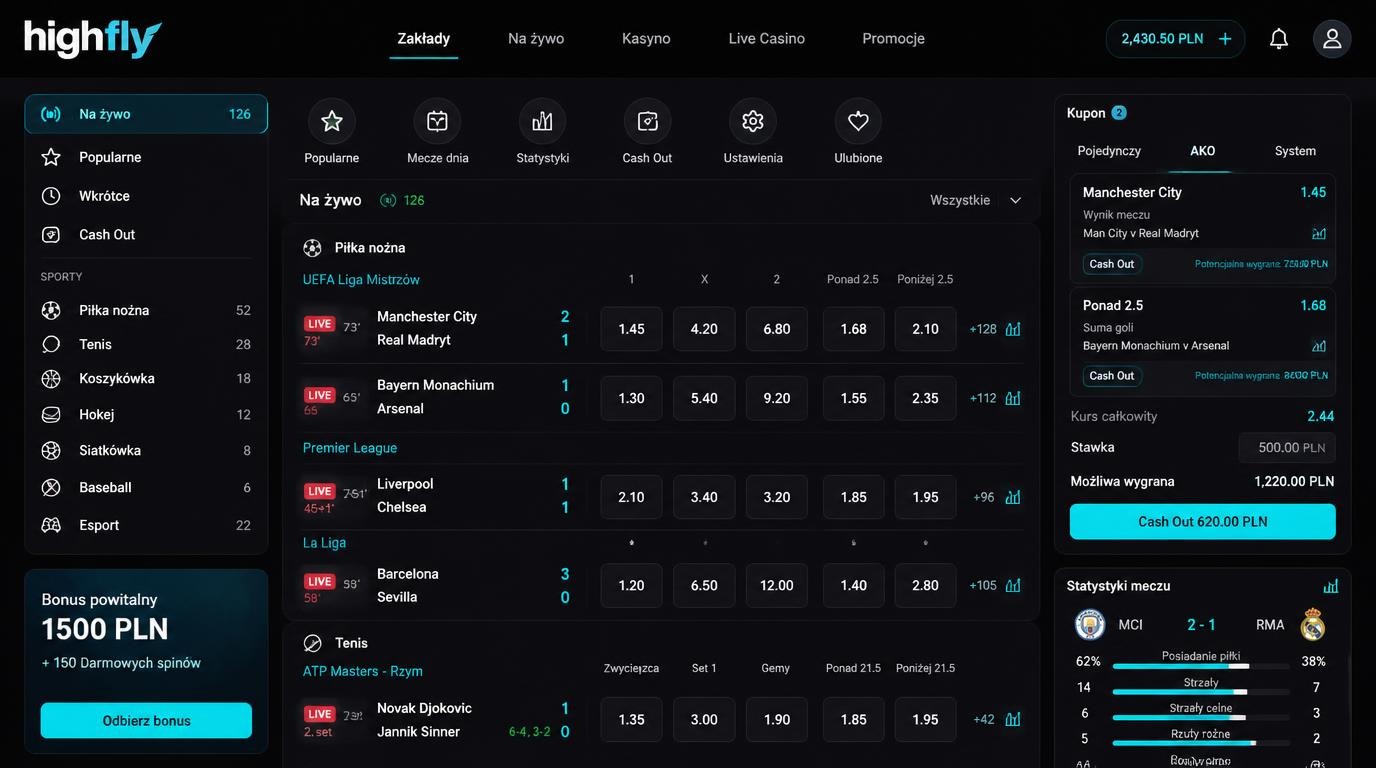Click the Cash Out 620.00 PLN button
1376x768 pixels.
(1202, 522)
